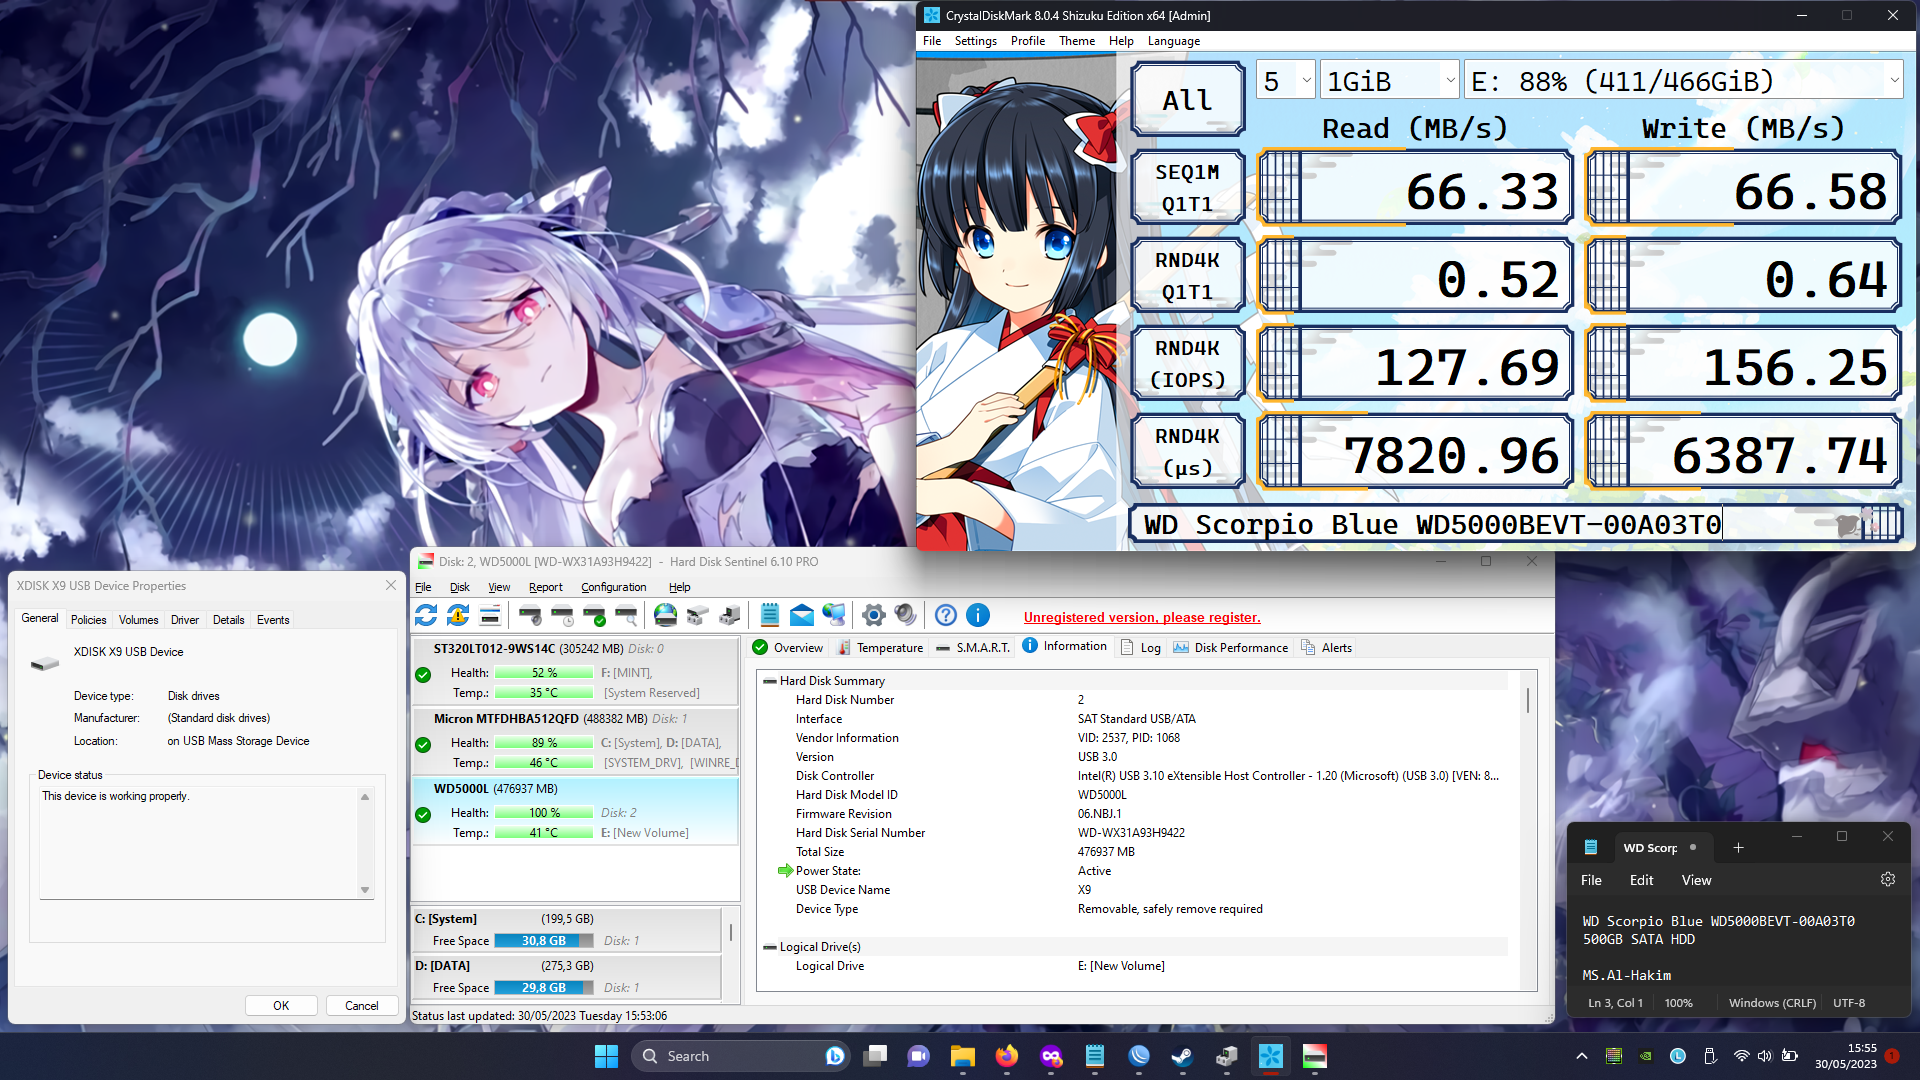The height and width of the screenshot is (1080, 1920).
Task: Open Notepad settings gear icon
Action: [1888, 880]
